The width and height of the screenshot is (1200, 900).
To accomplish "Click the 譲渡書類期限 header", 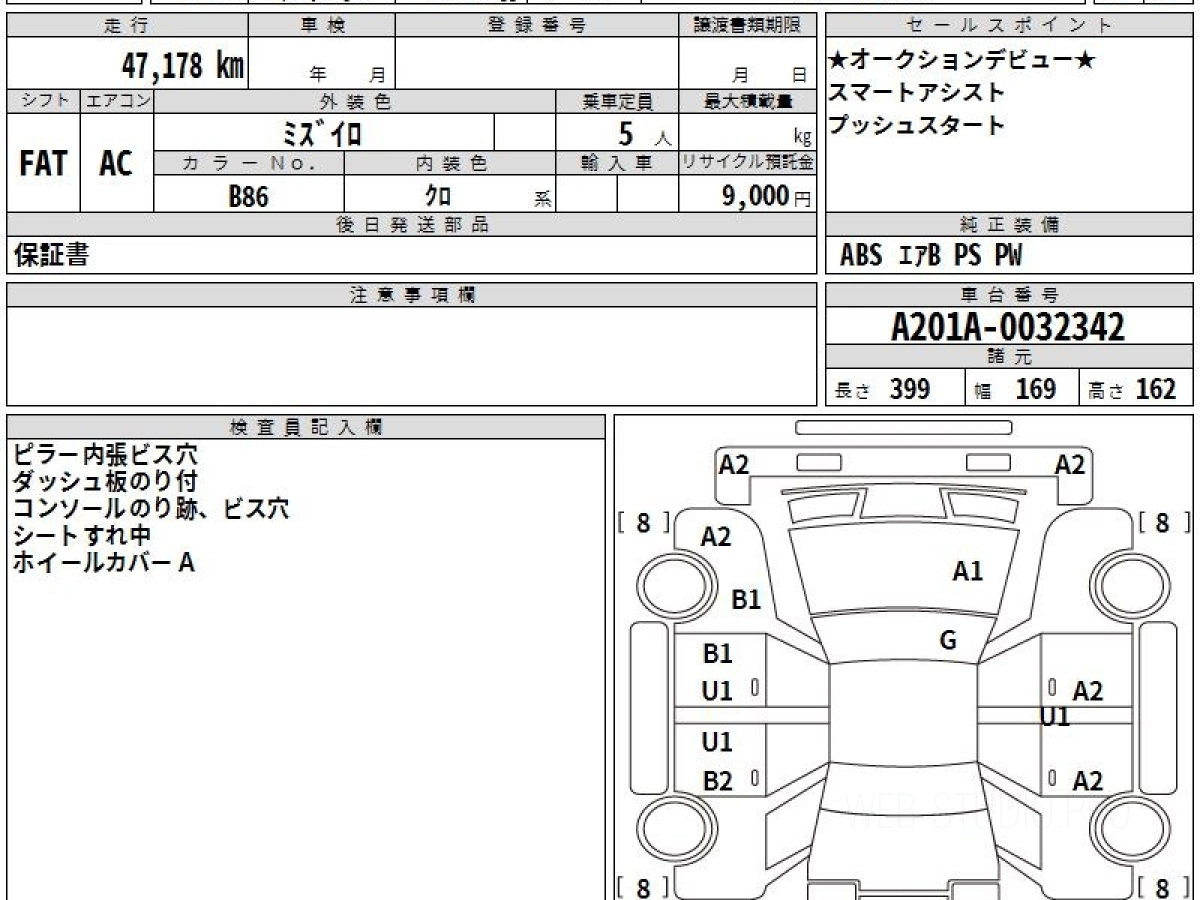I will (x=748, y=26).
